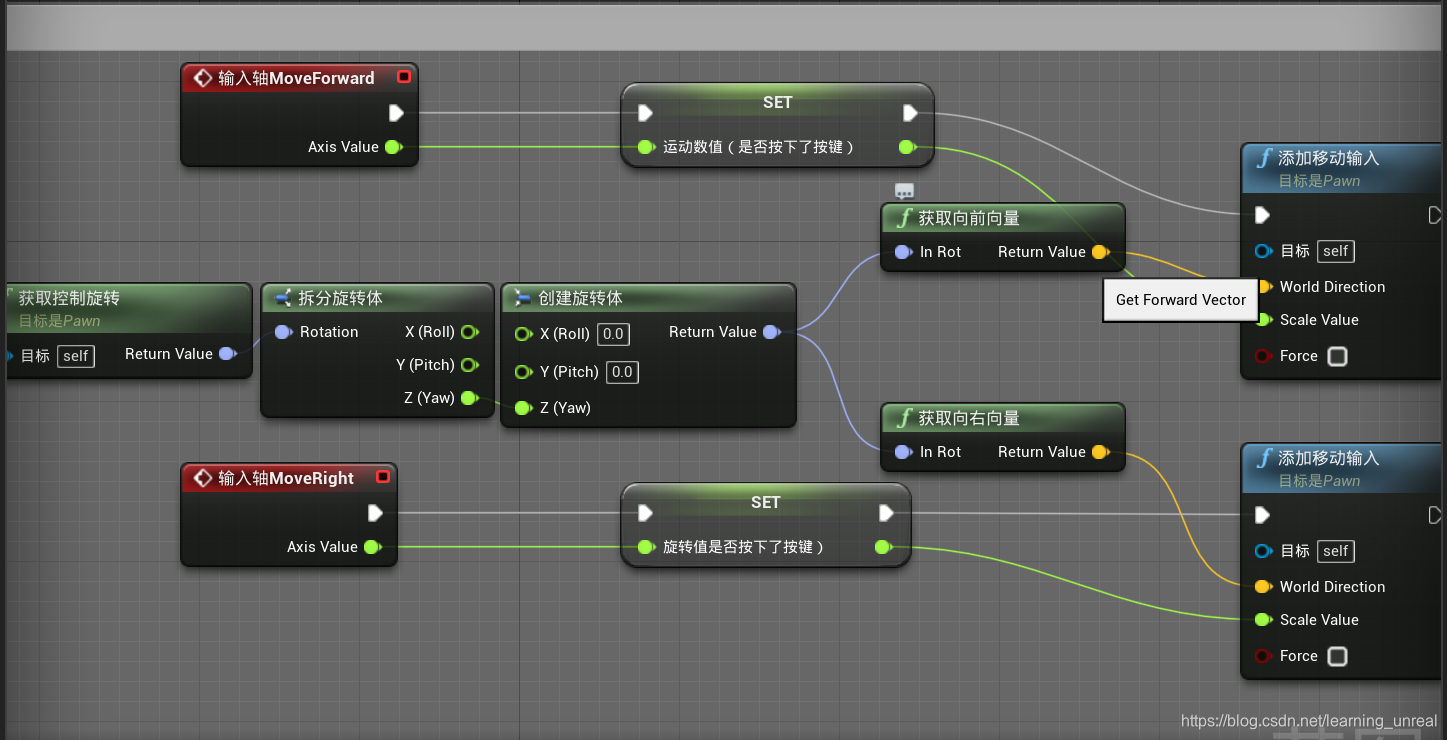This screenshot has width=1447, height=740.
Task: Click the execution input pin of the top SET node
Action: tap(646, 112)
